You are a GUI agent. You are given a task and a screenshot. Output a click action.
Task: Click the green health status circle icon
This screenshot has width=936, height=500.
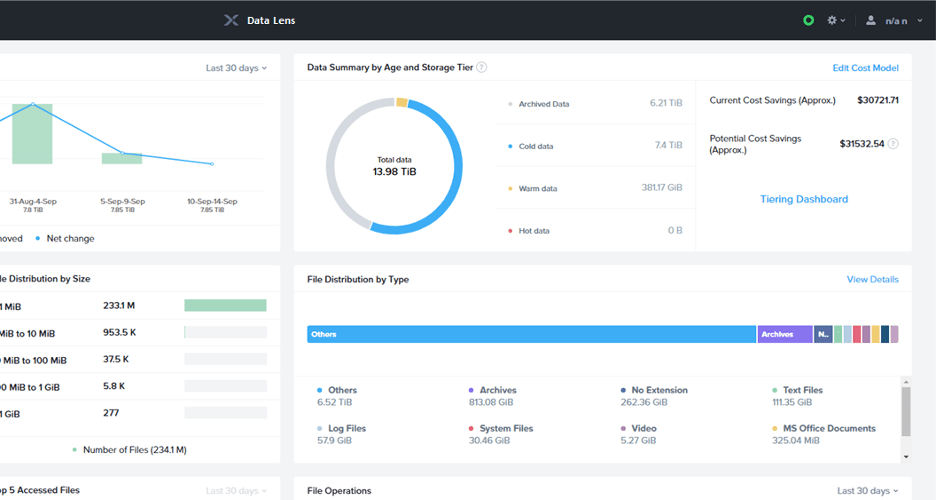coord(808,20)
